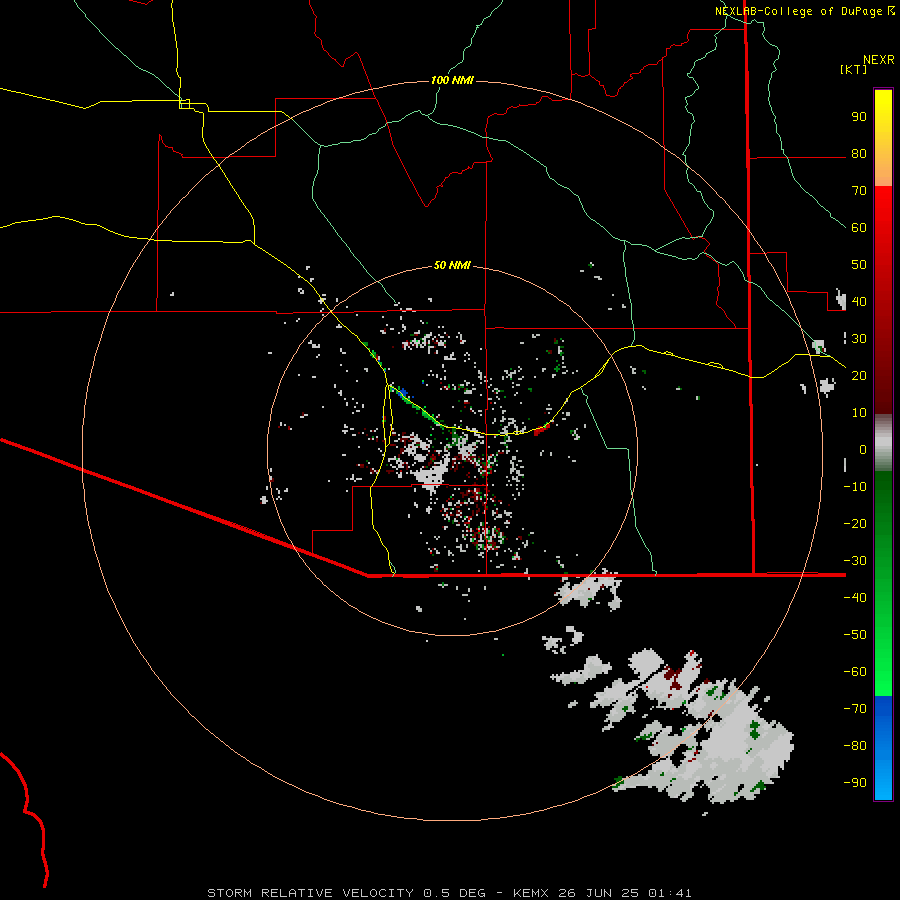Click the 10 value on the velocity scale
The width and height of the screenshot is (900, 900).
(859, 413)
